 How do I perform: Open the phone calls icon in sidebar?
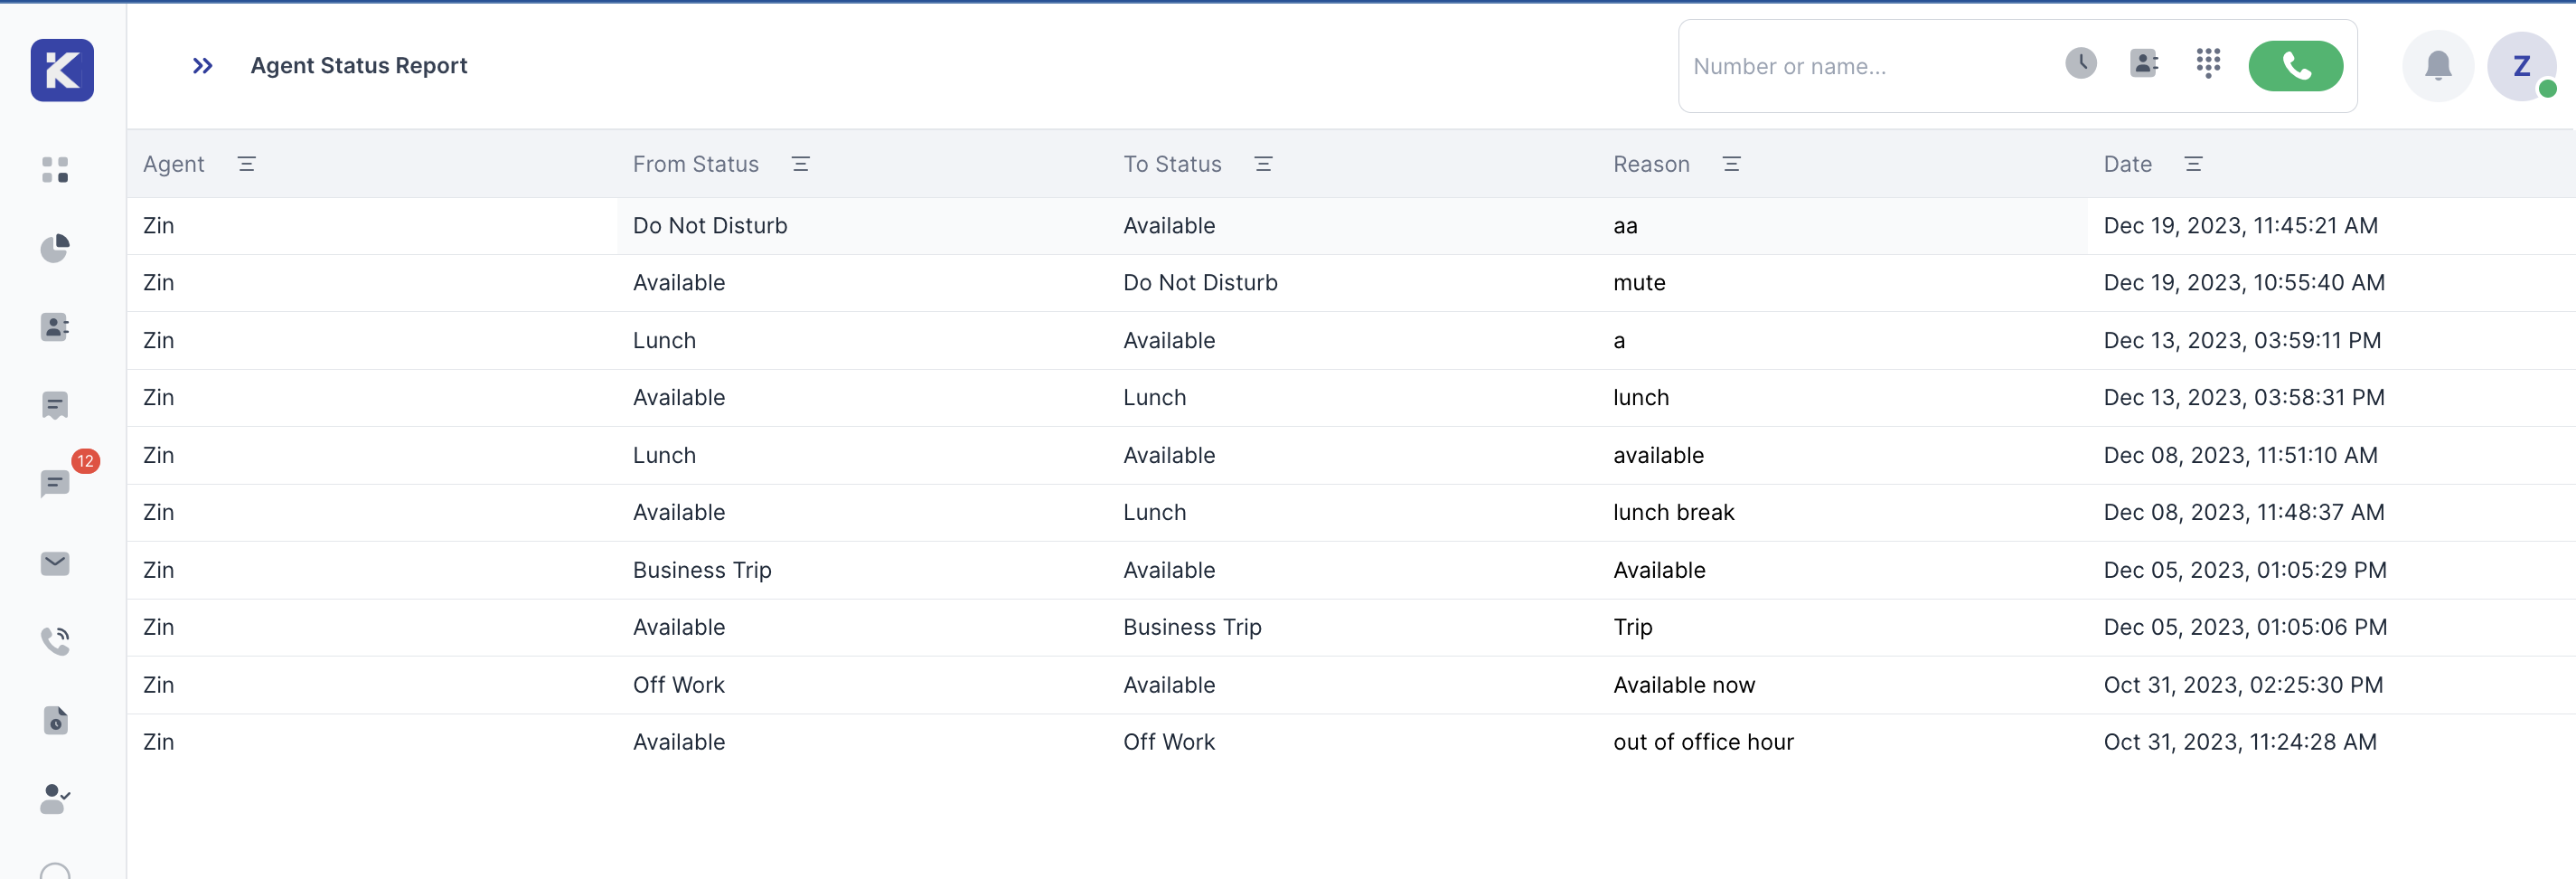(x=55, y=640)
